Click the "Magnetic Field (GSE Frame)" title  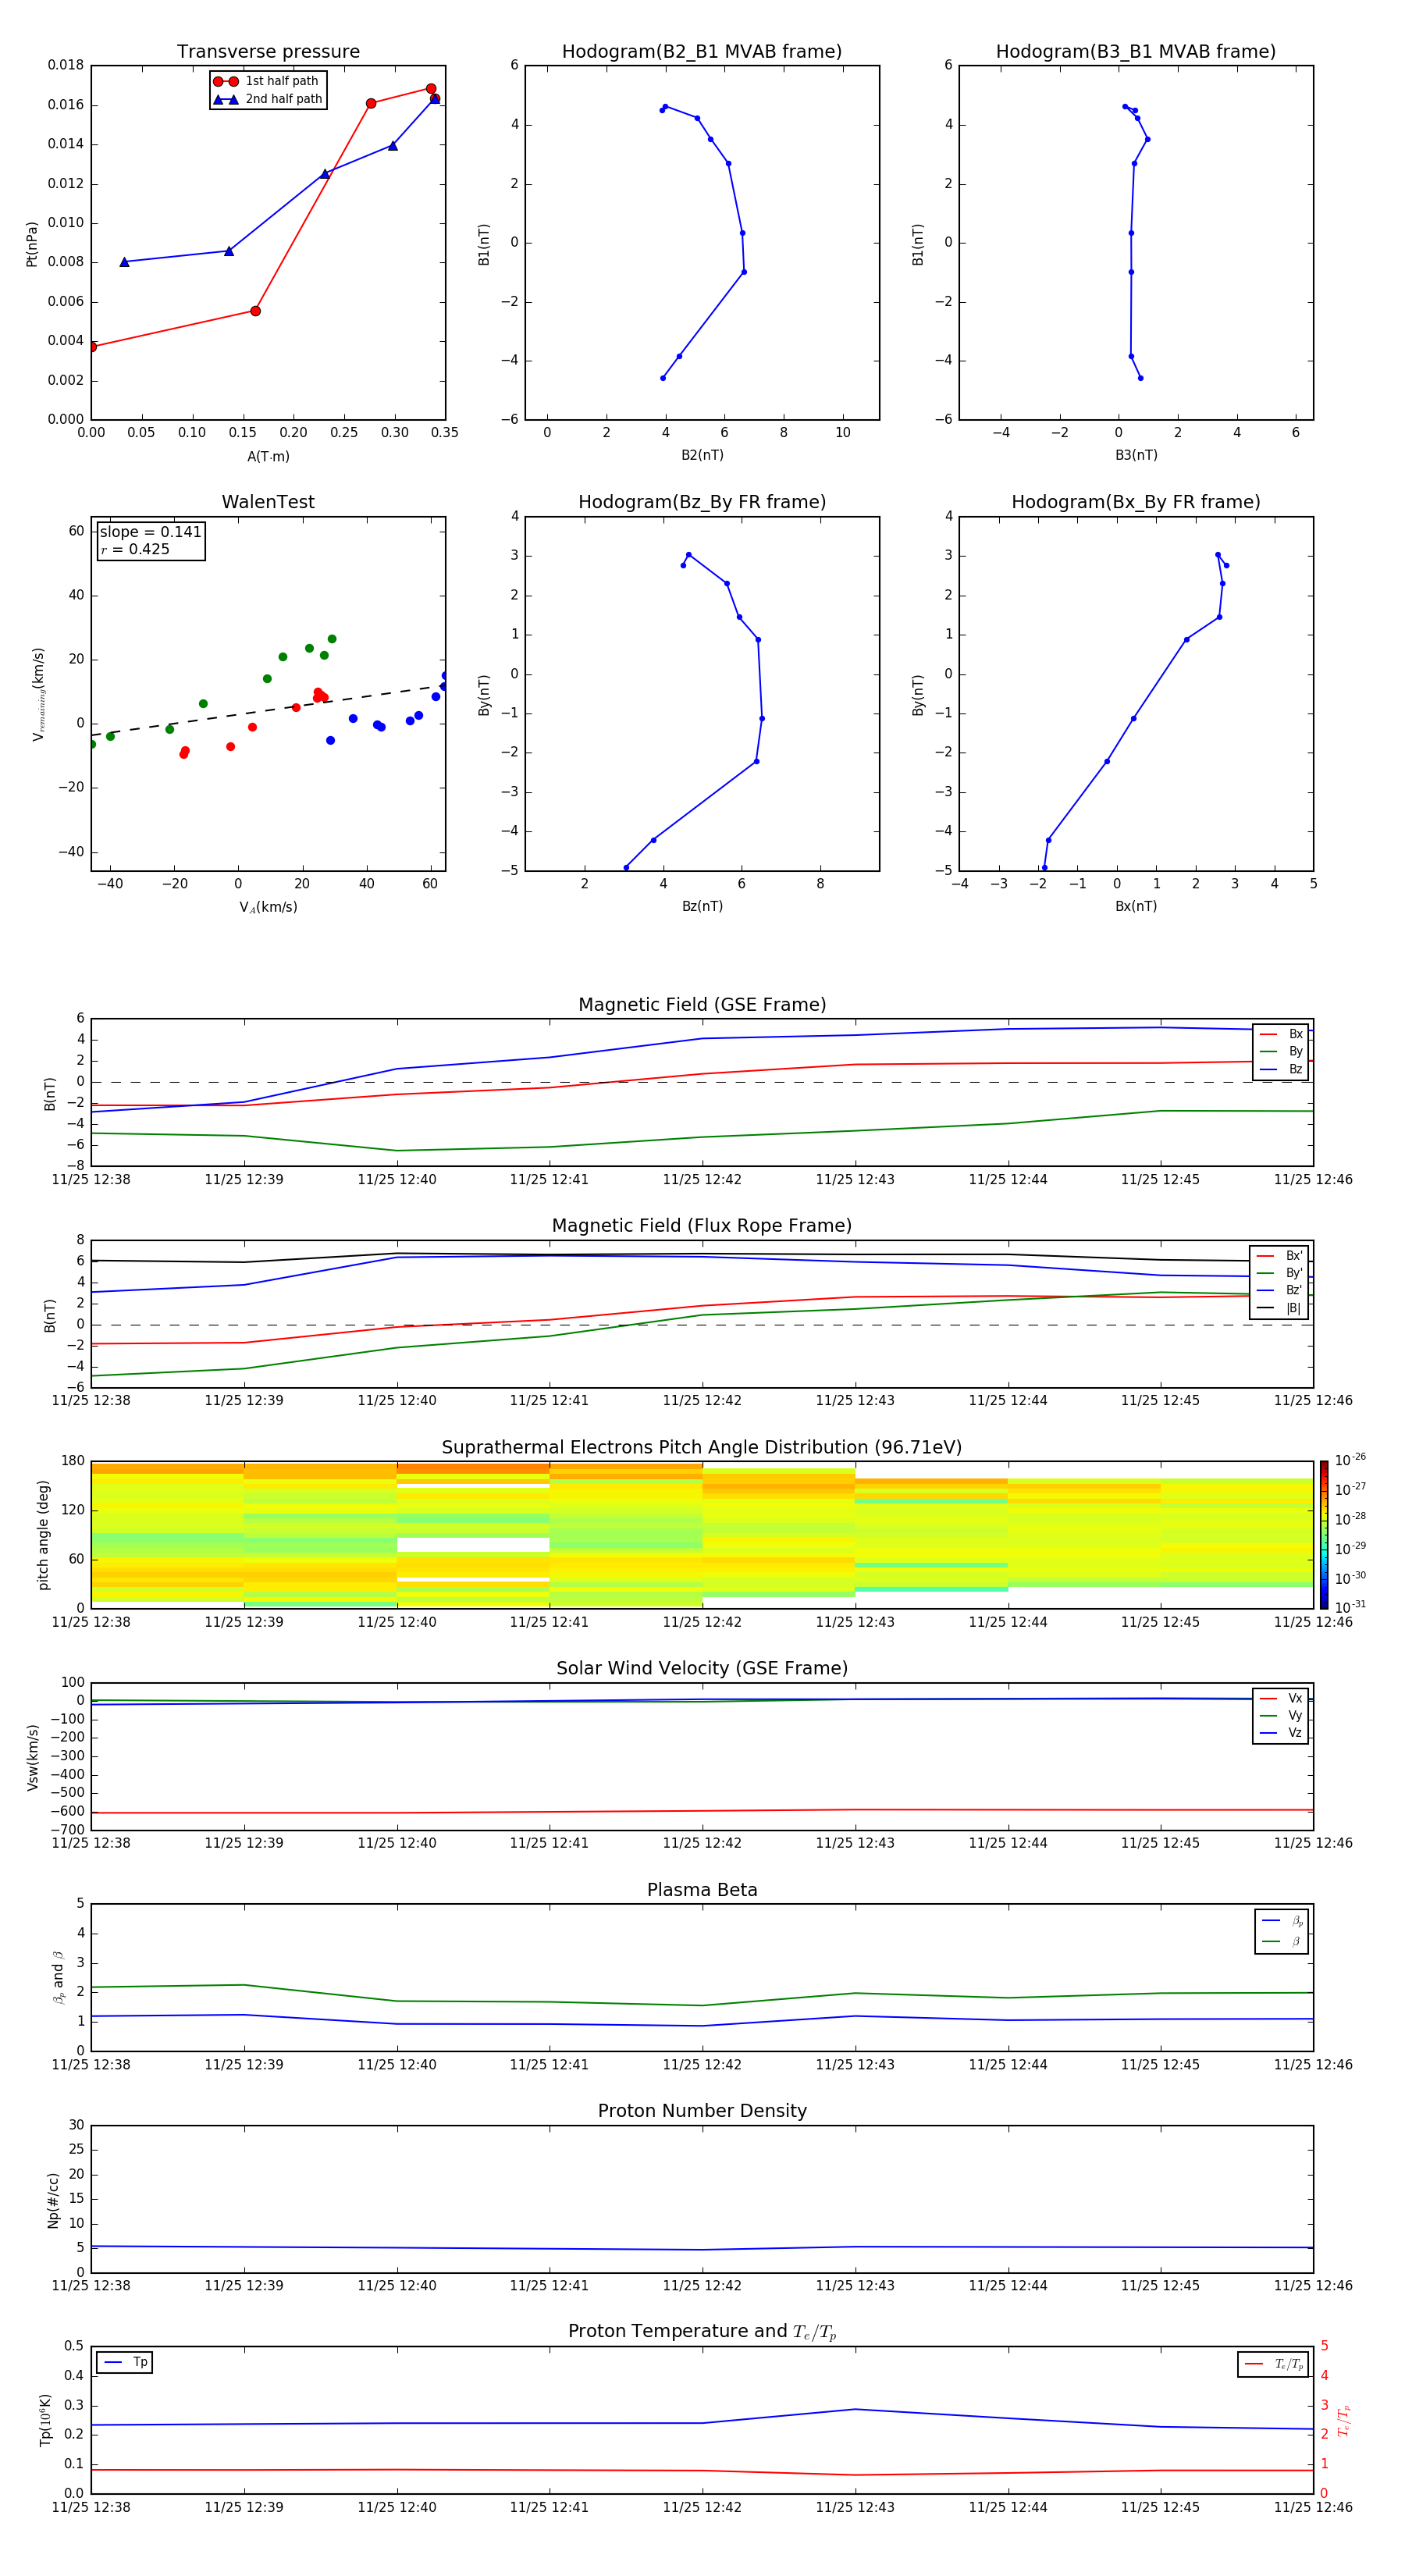point(702,1005)
